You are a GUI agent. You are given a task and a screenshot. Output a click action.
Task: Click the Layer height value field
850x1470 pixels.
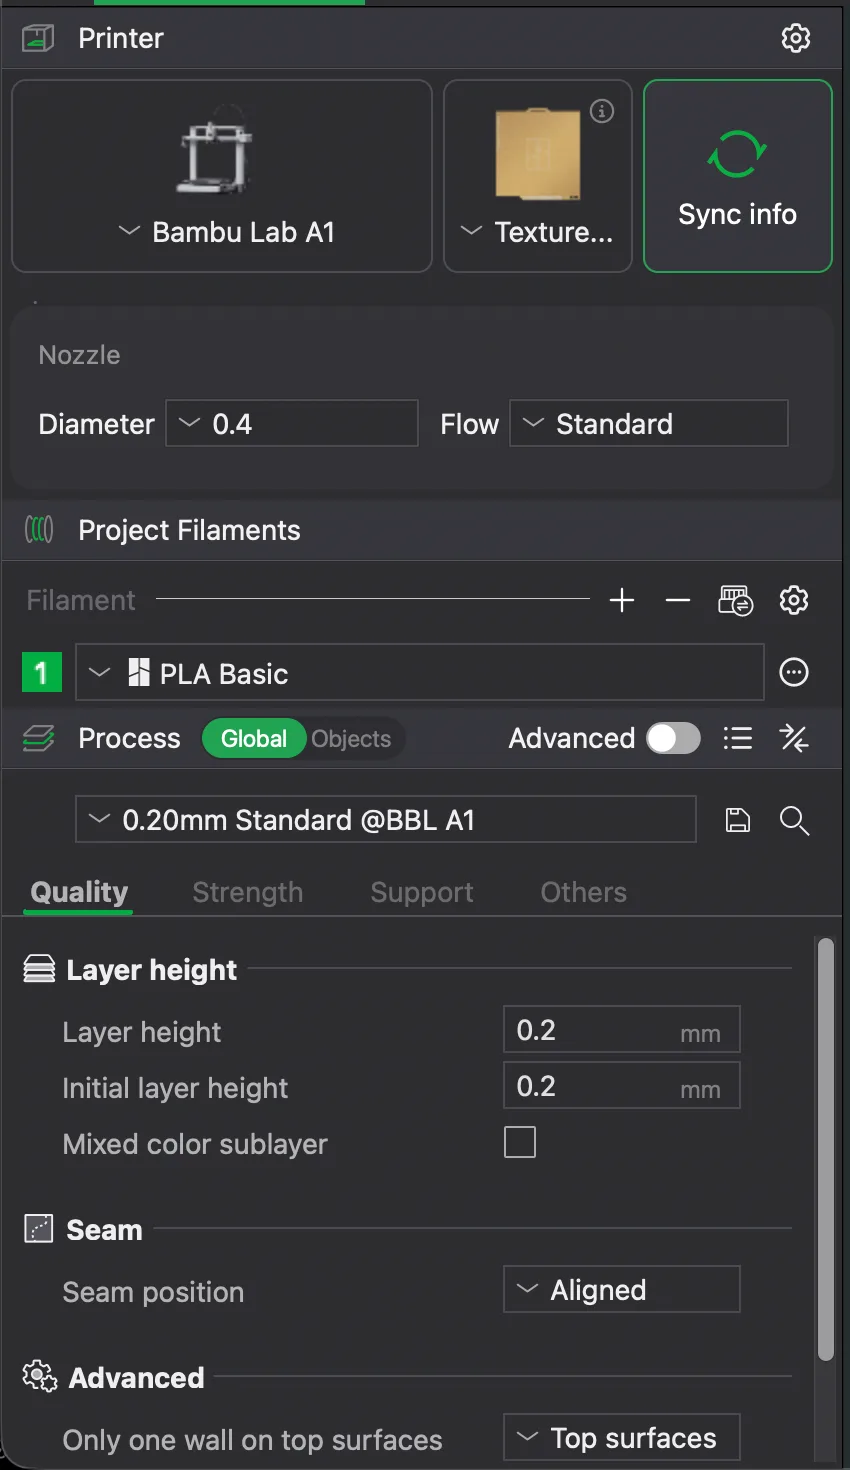tap(621, 1030)
